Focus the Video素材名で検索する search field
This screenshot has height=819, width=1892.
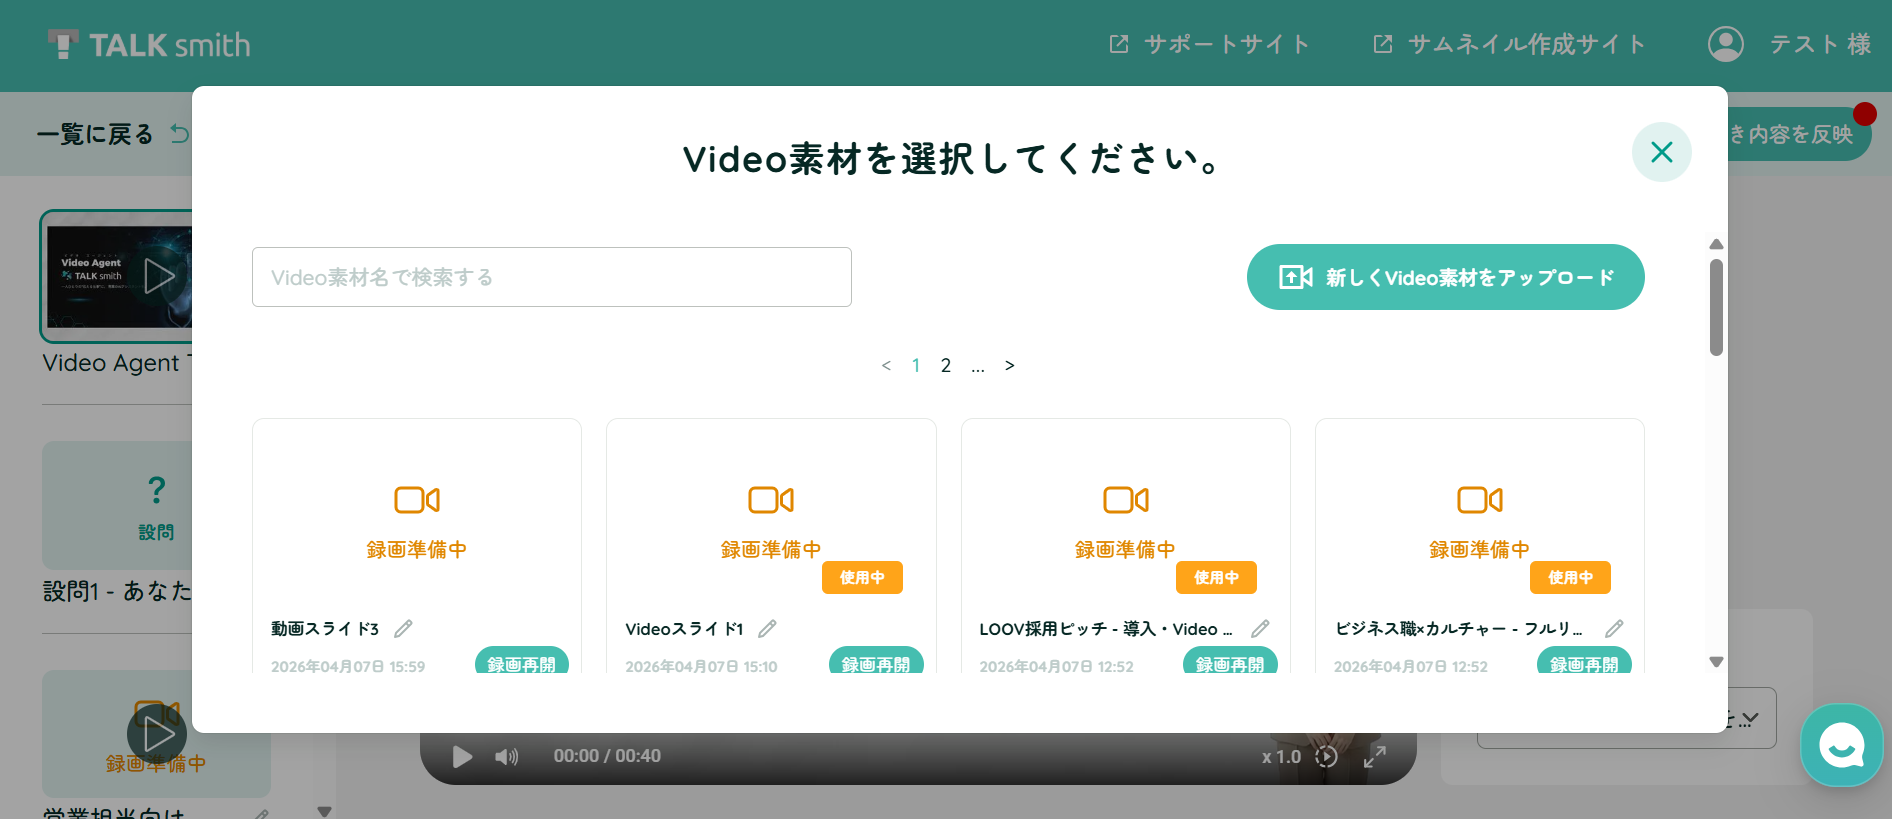pos(552,277)
